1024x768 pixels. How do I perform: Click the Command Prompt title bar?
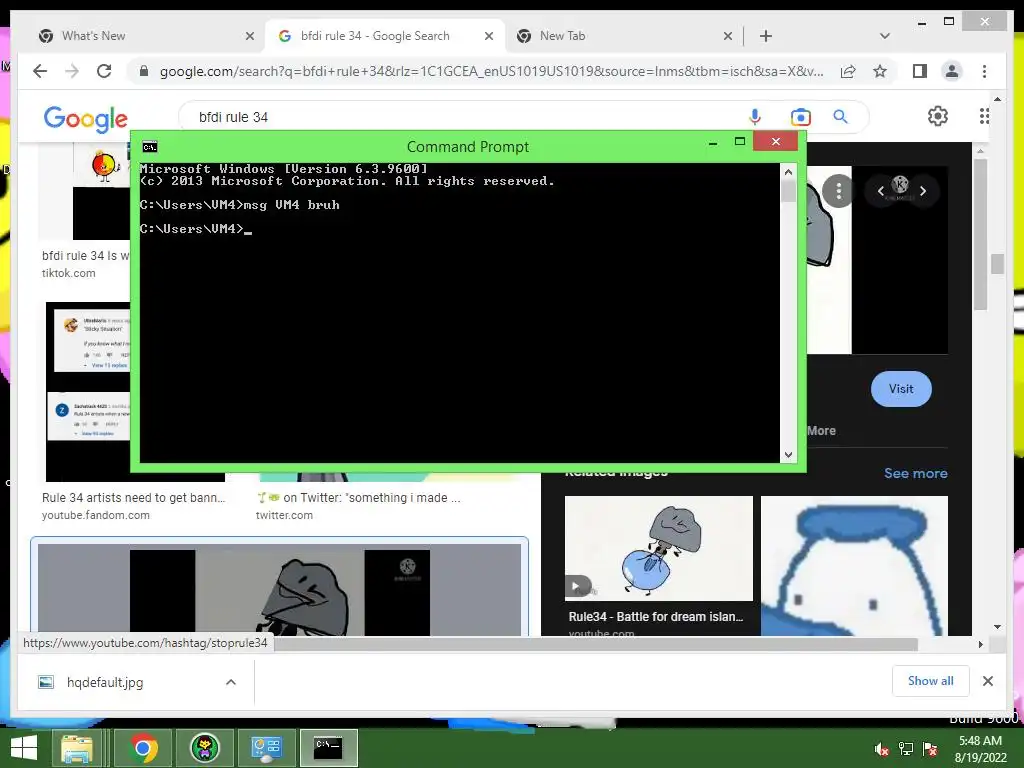[x=468, y=146]
